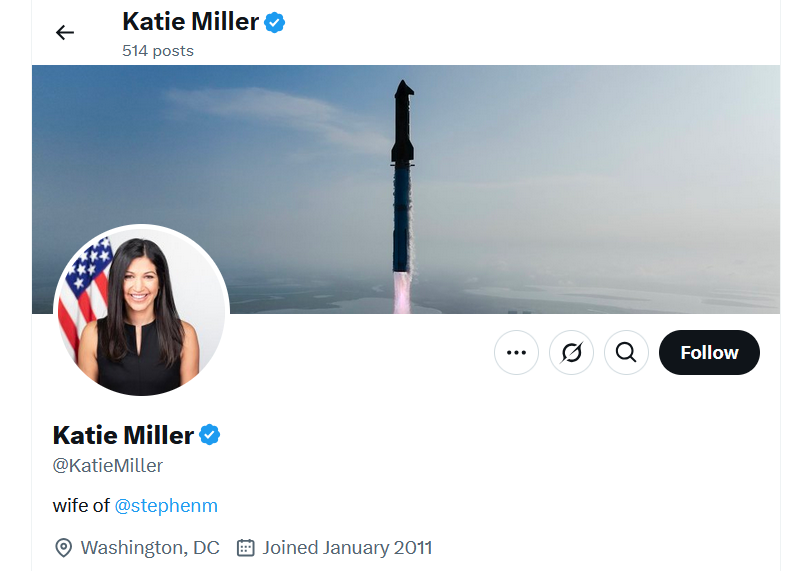Viewport: 790px width, 571px height.
Task: Click the blue verified badge in header
Action: [275, 23]
